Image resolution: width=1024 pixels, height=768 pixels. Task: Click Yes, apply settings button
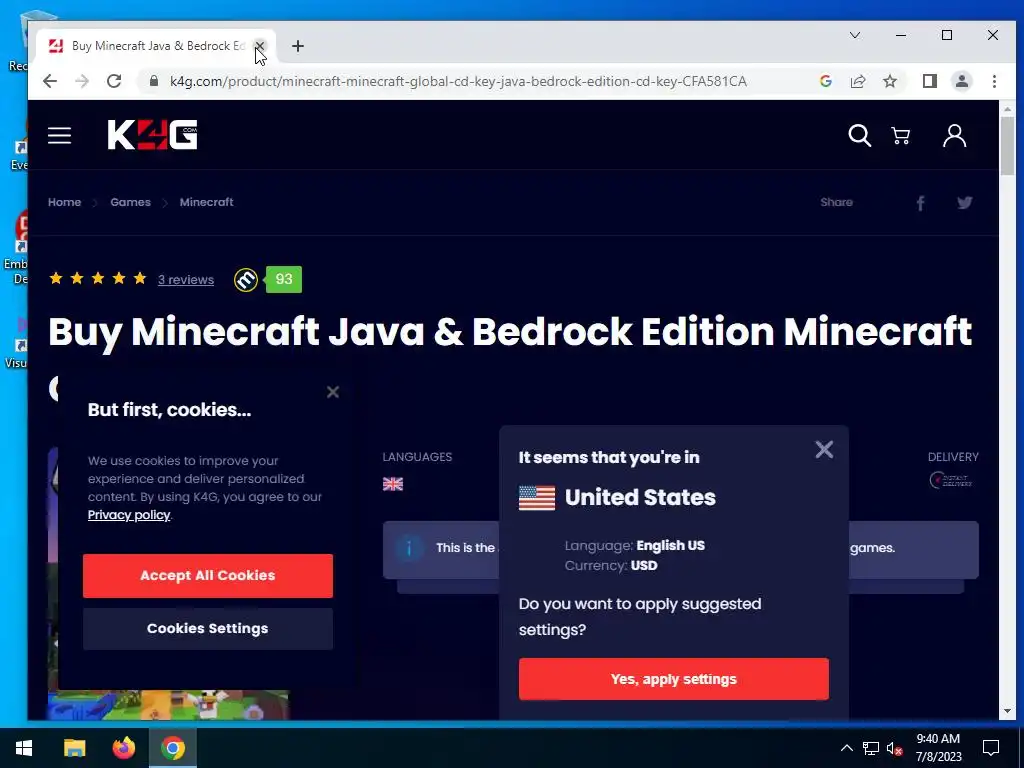673,679
